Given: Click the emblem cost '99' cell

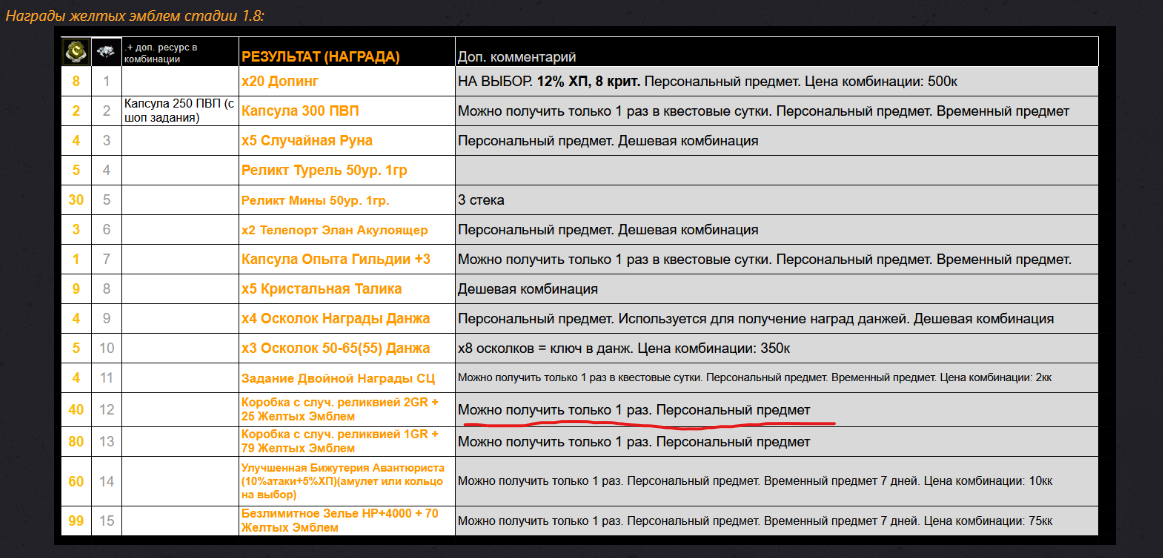Looking at the screenshot, I should coord(76,521).
